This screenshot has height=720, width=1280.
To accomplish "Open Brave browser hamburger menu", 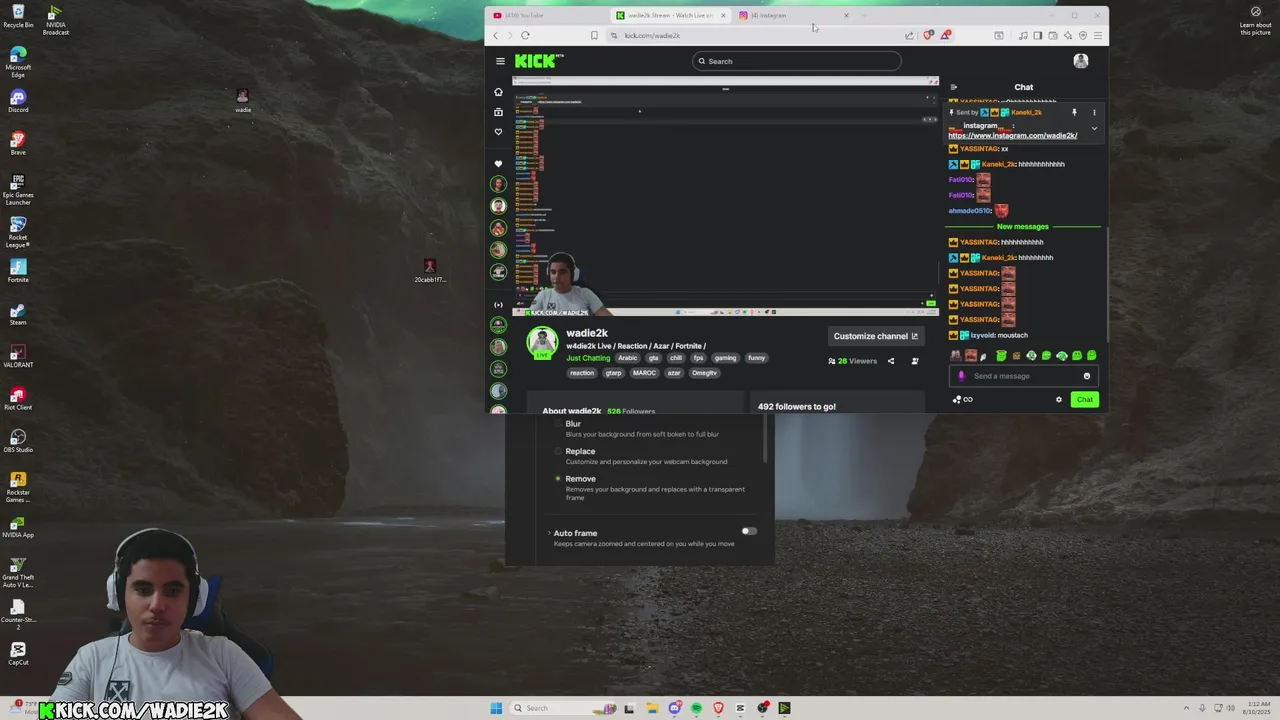I will [1098, 36].
